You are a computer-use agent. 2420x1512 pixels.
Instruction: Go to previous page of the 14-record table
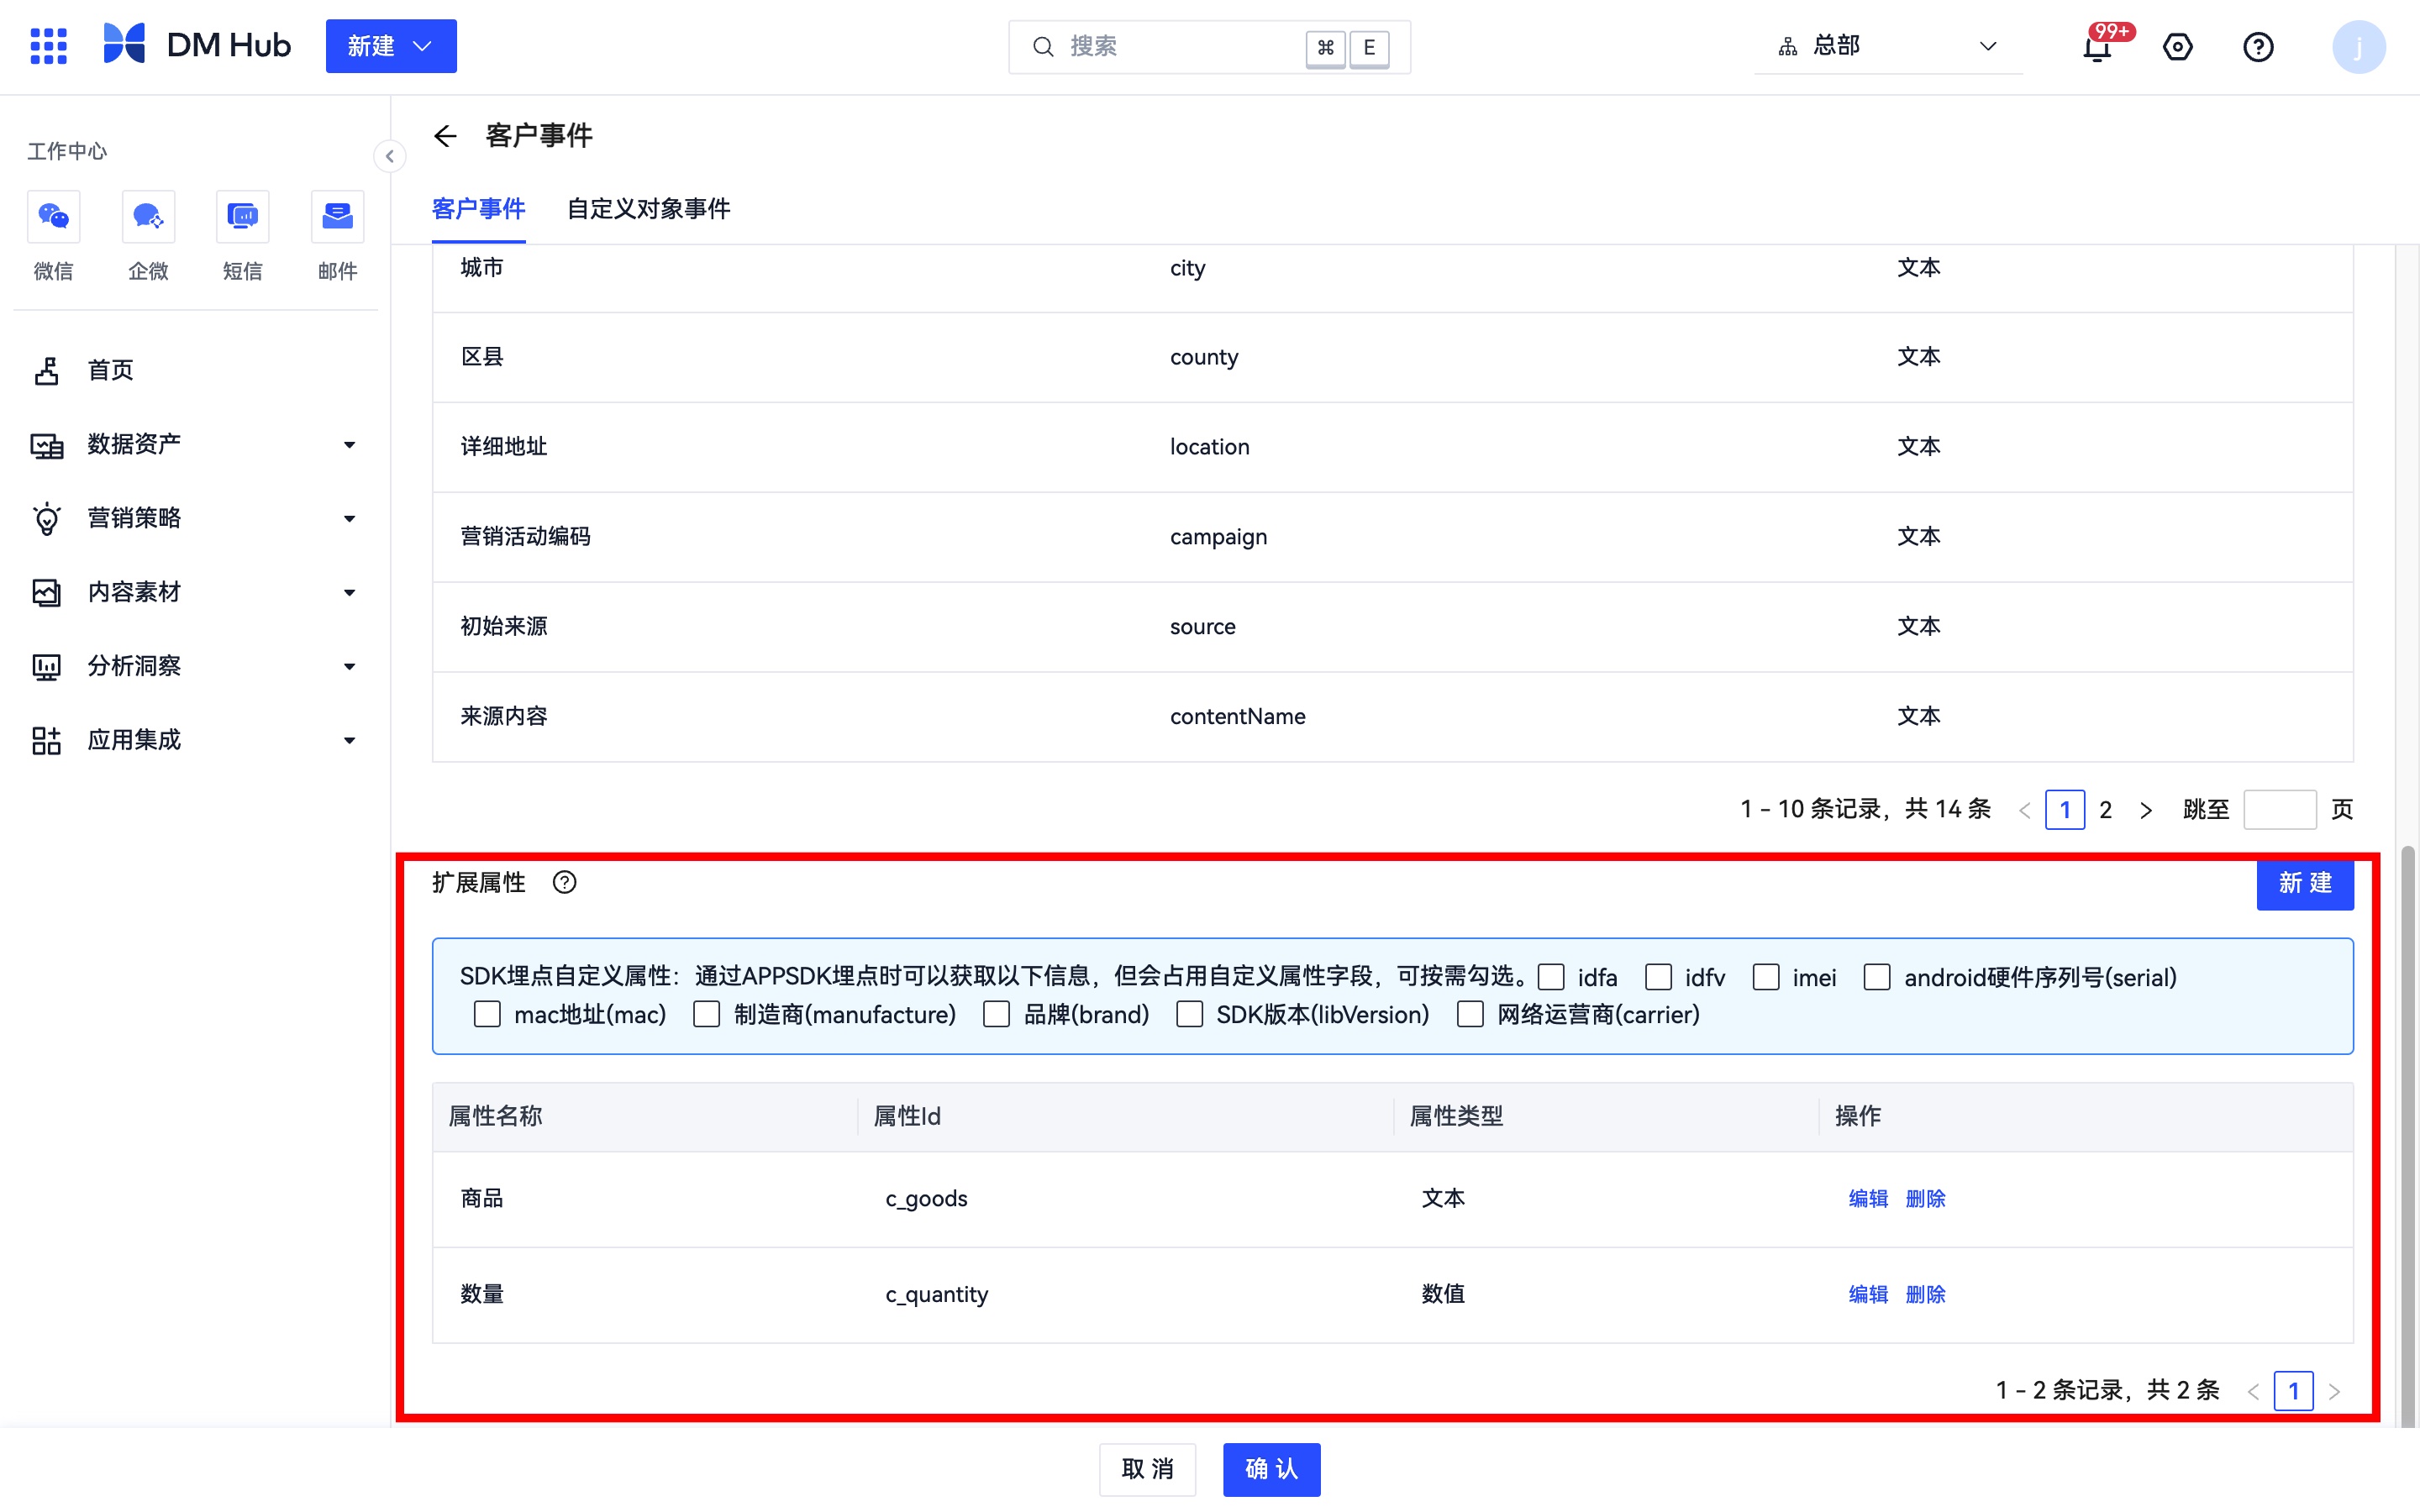(x=2025, y=810)
